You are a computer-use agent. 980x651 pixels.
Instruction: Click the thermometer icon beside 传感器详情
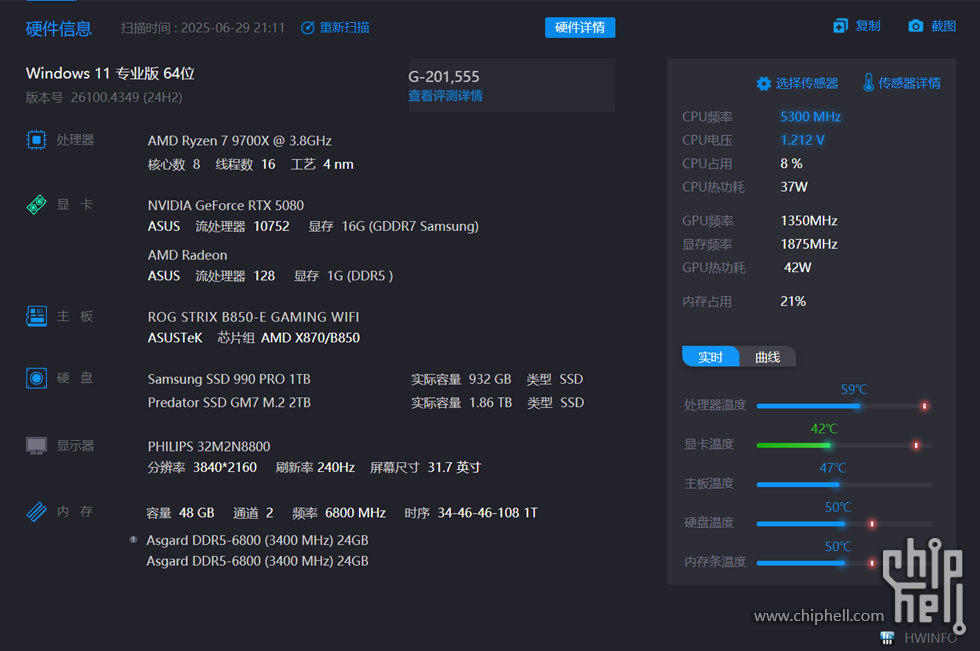[x=868, y=82]
